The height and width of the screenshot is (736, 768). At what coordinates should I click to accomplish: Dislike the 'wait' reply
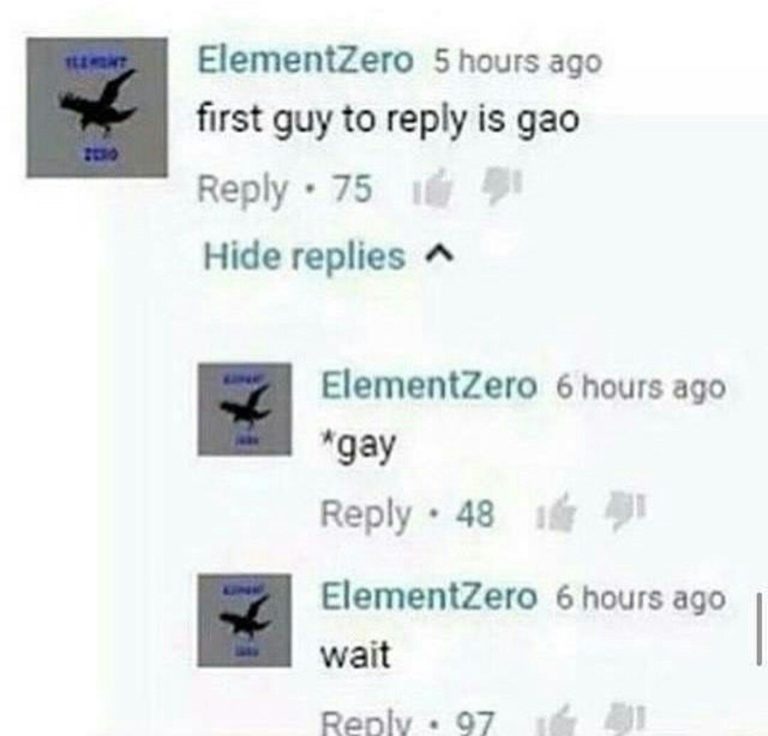pyautogui.click(x=625, y=720)
